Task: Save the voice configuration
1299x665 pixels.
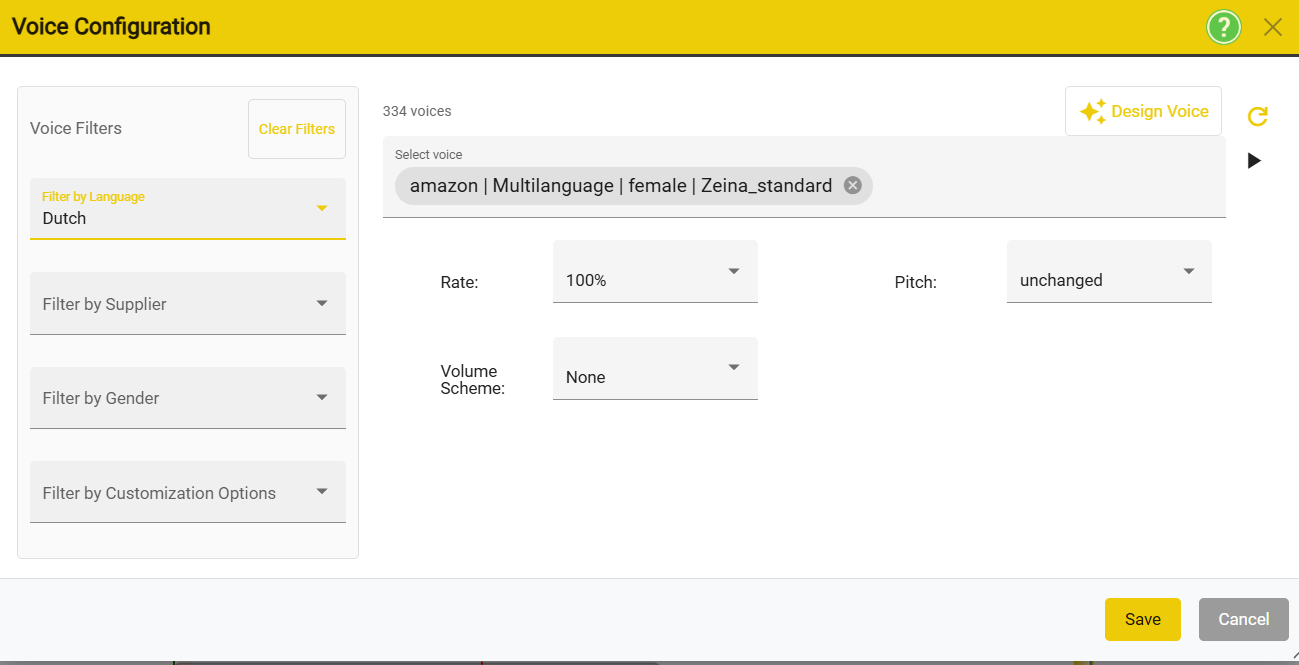Action: (x=1143, y=619)
